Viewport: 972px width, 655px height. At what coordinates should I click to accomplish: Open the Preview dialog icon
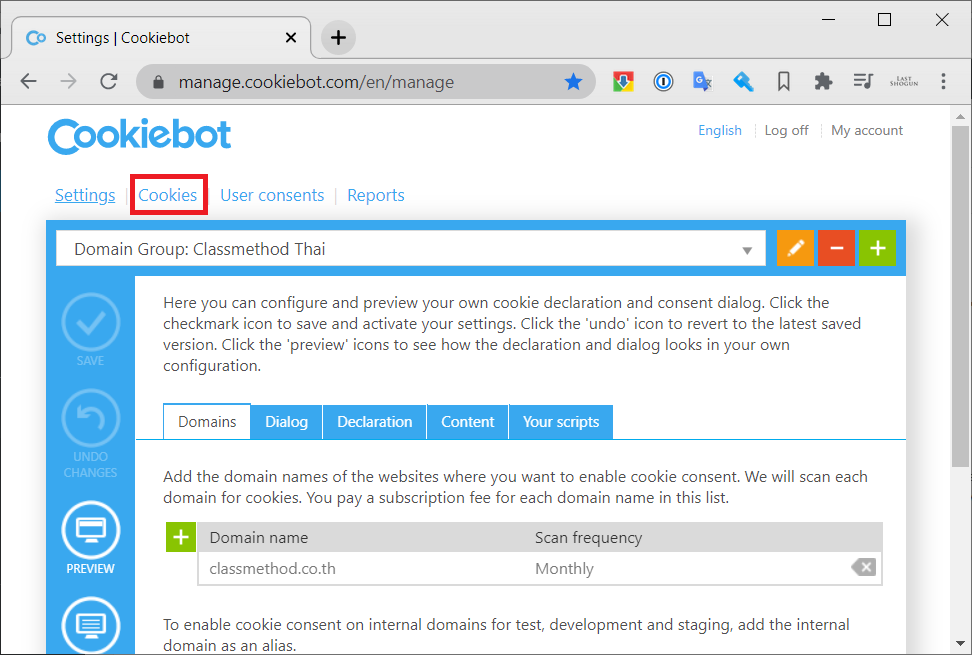tap(90, 530)
